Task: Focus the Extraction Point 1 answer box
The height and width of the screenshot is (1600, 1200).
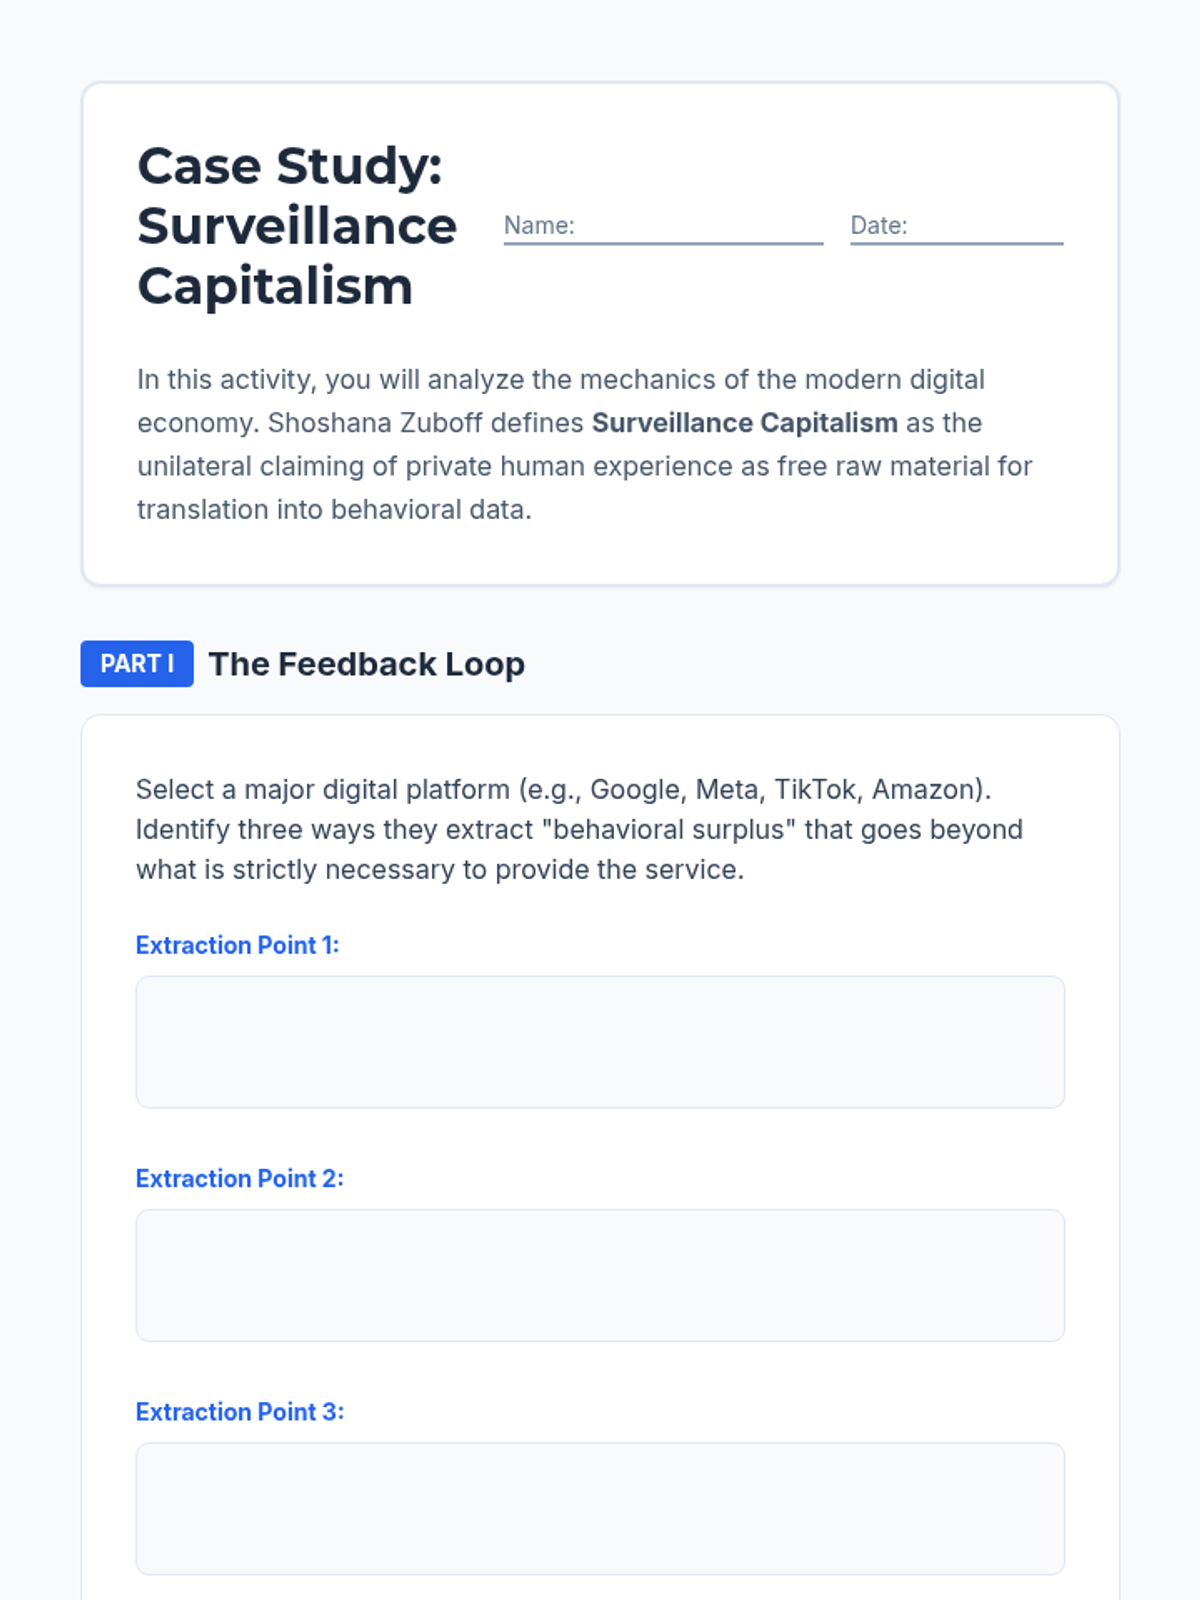Action: pos(600,1042)
